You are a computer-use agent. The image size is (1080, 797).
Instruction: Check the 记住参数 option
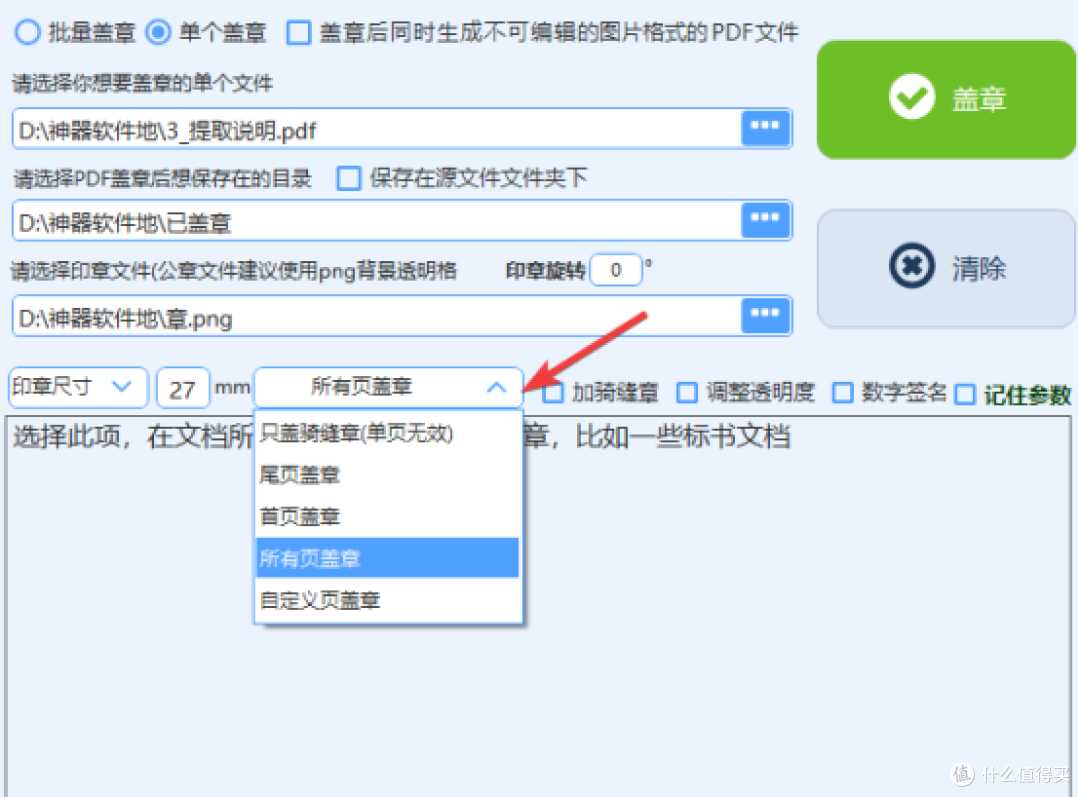pos(965,395)
